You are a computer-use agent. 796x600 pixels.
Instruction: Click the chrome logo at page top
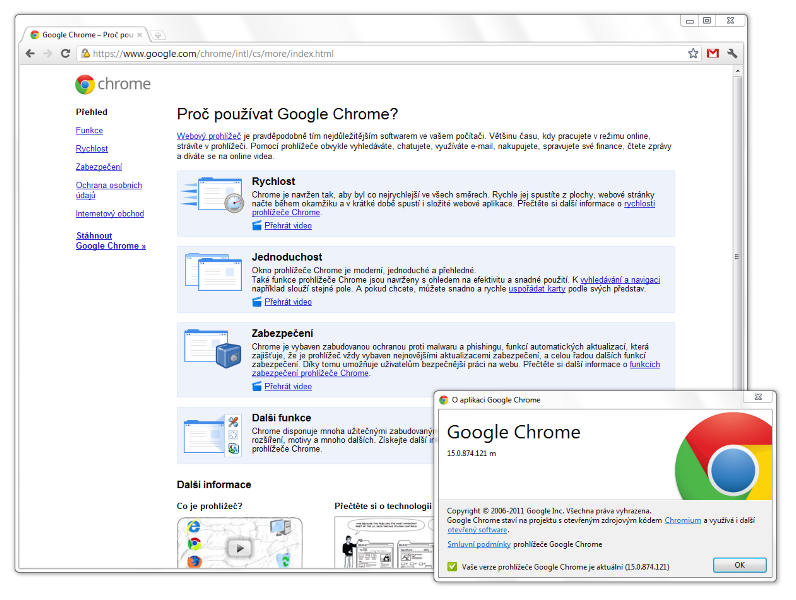[x=113, y=84]
